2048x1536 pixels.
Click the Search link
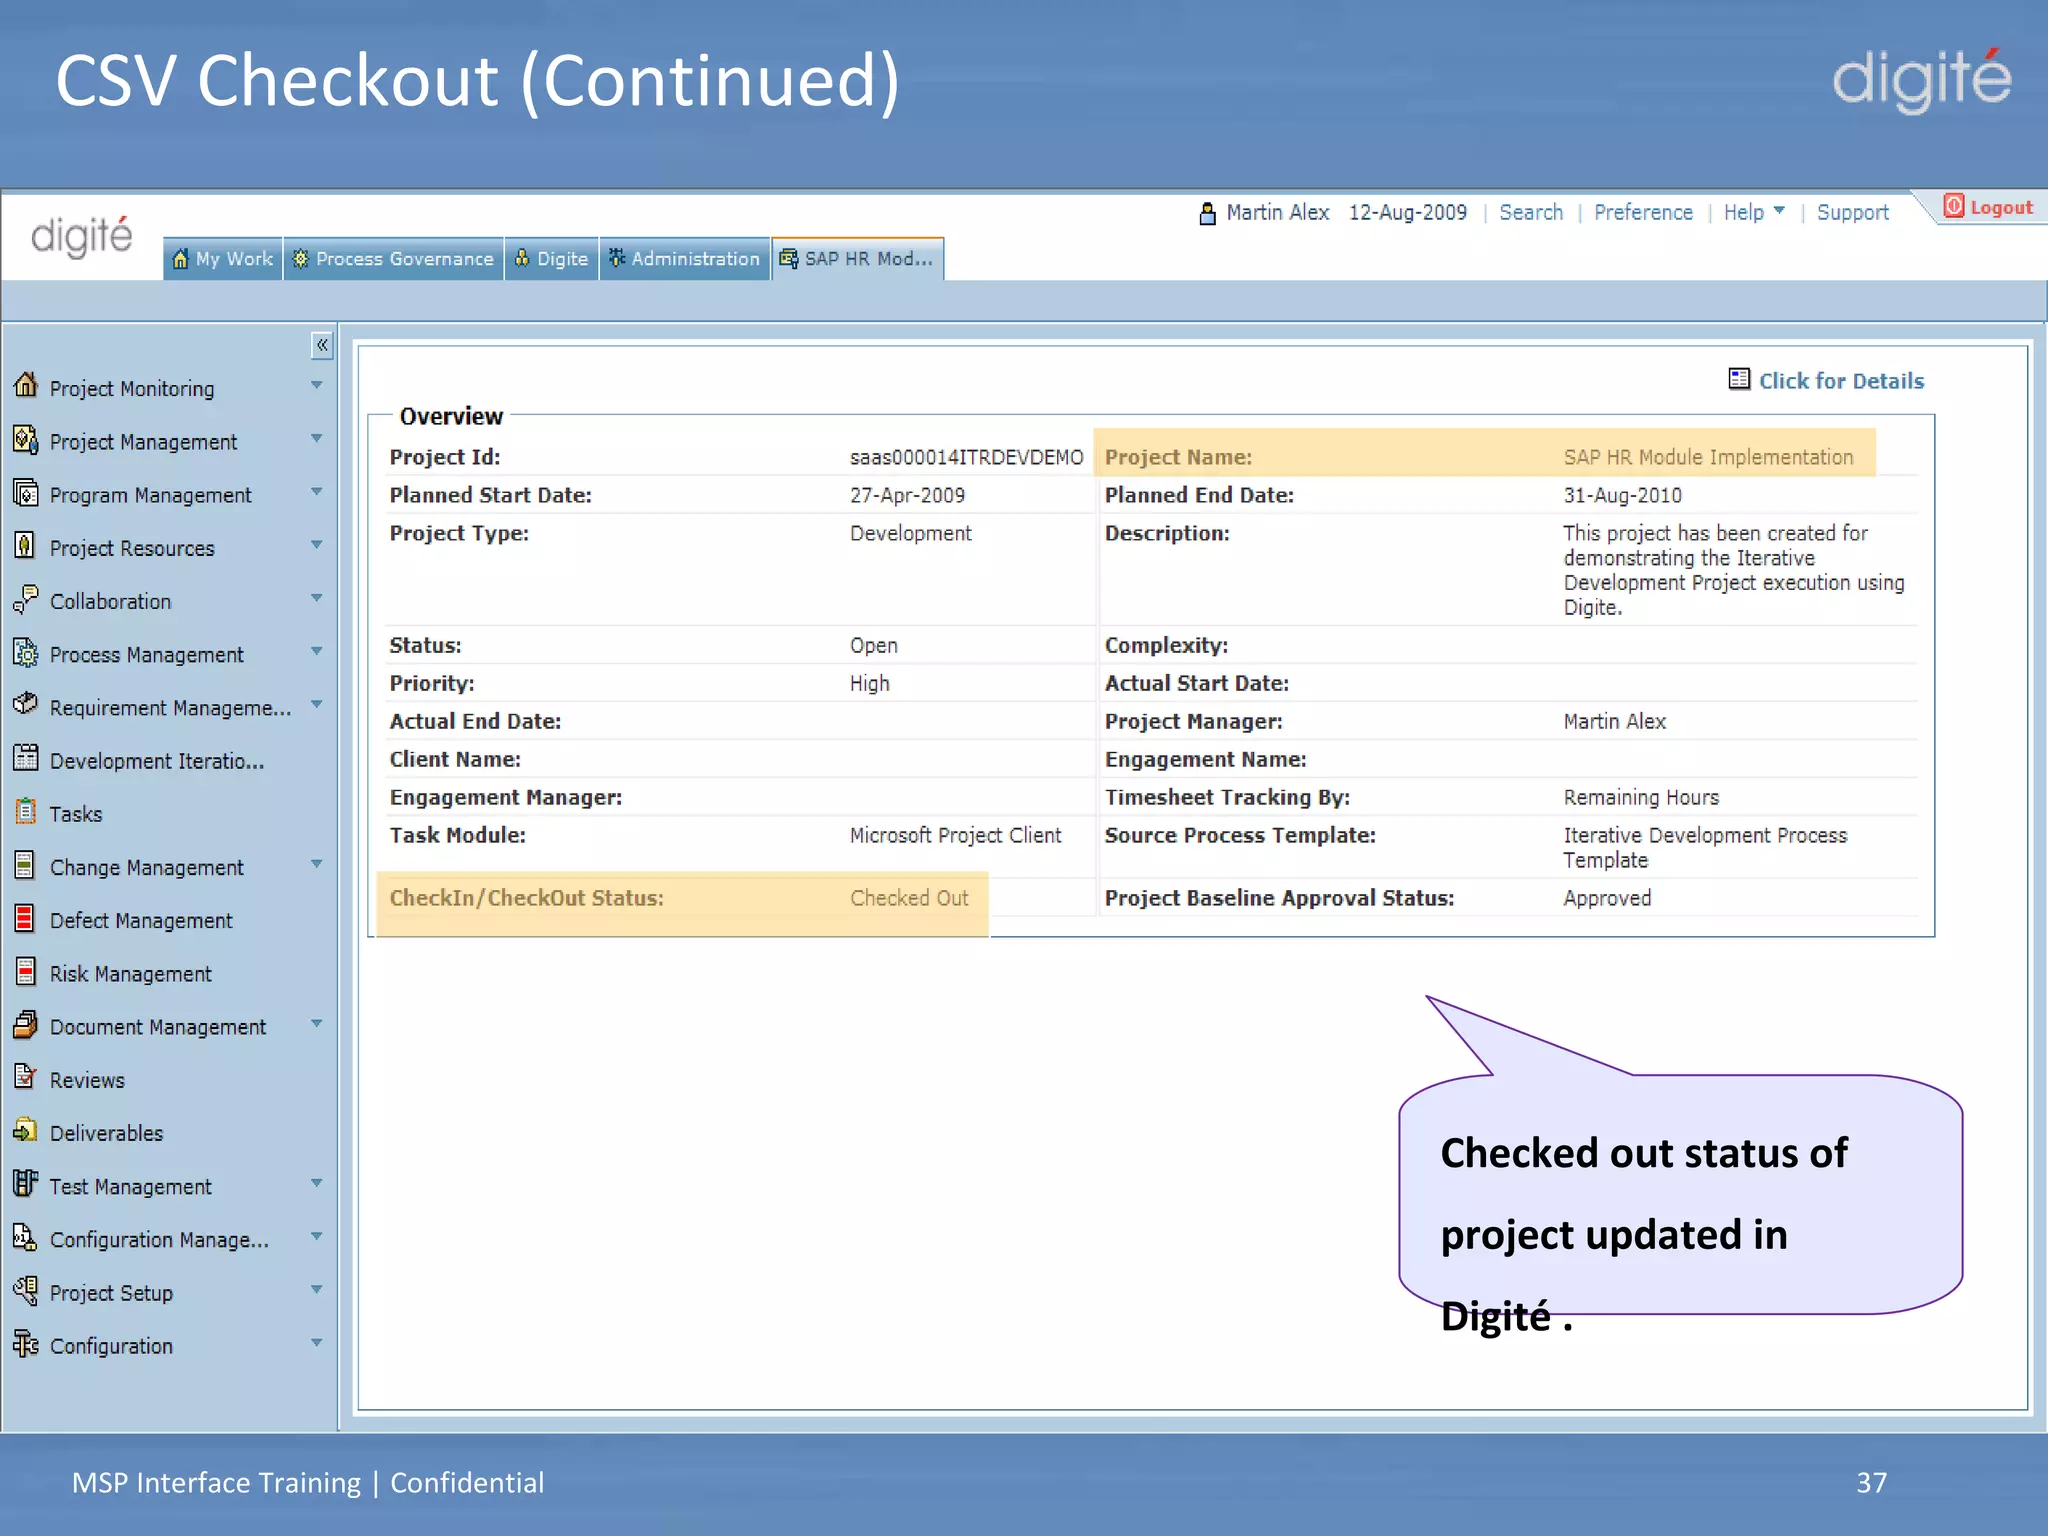click(1531, 212)
